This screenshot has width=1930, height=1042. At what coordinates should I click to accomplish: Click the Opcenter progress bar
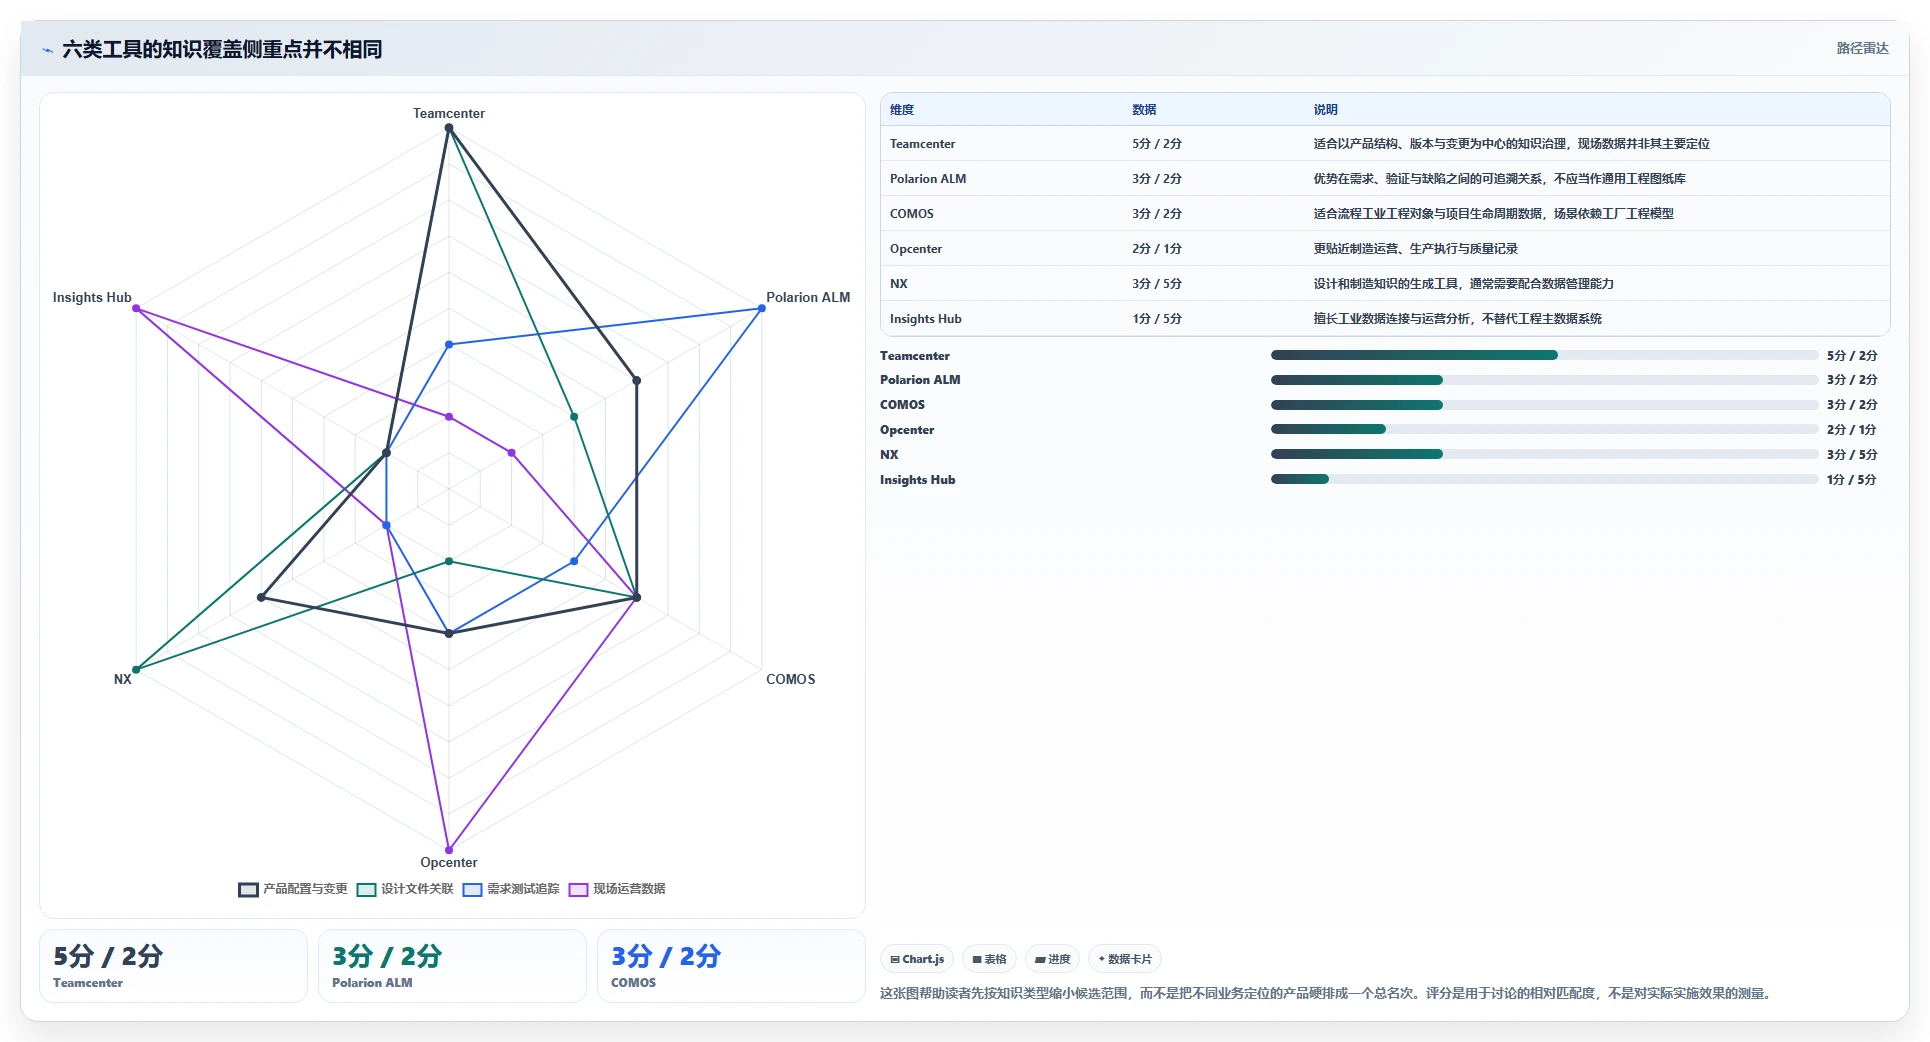(1544, 429)
